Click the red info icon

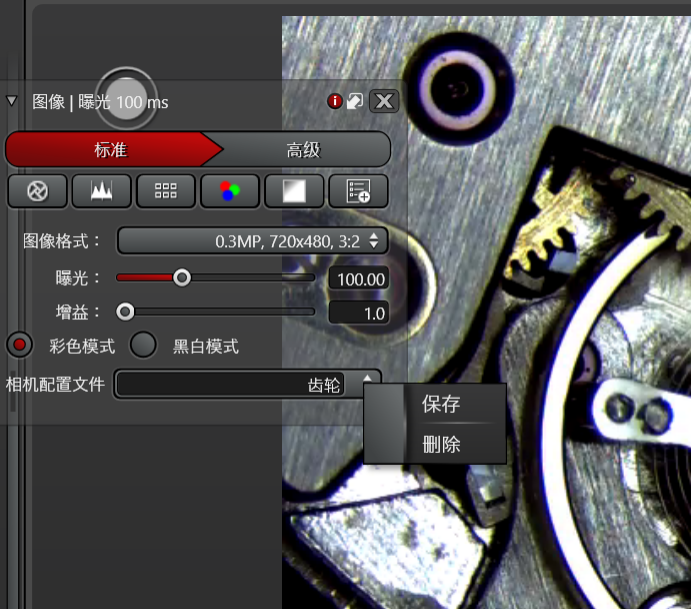click(335, 101)
